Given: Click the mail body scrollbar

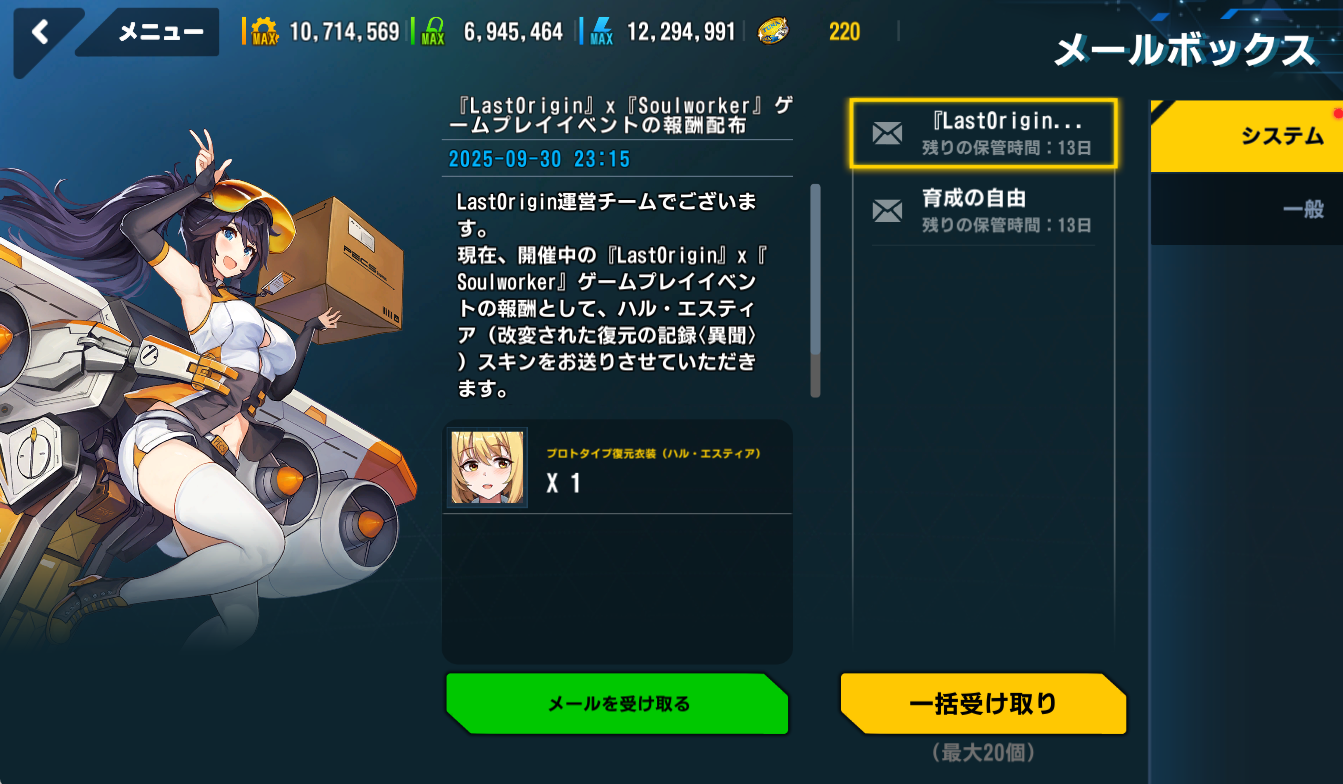Looking at the screenshot, I should pyautogui.click(x=815, y=290).
